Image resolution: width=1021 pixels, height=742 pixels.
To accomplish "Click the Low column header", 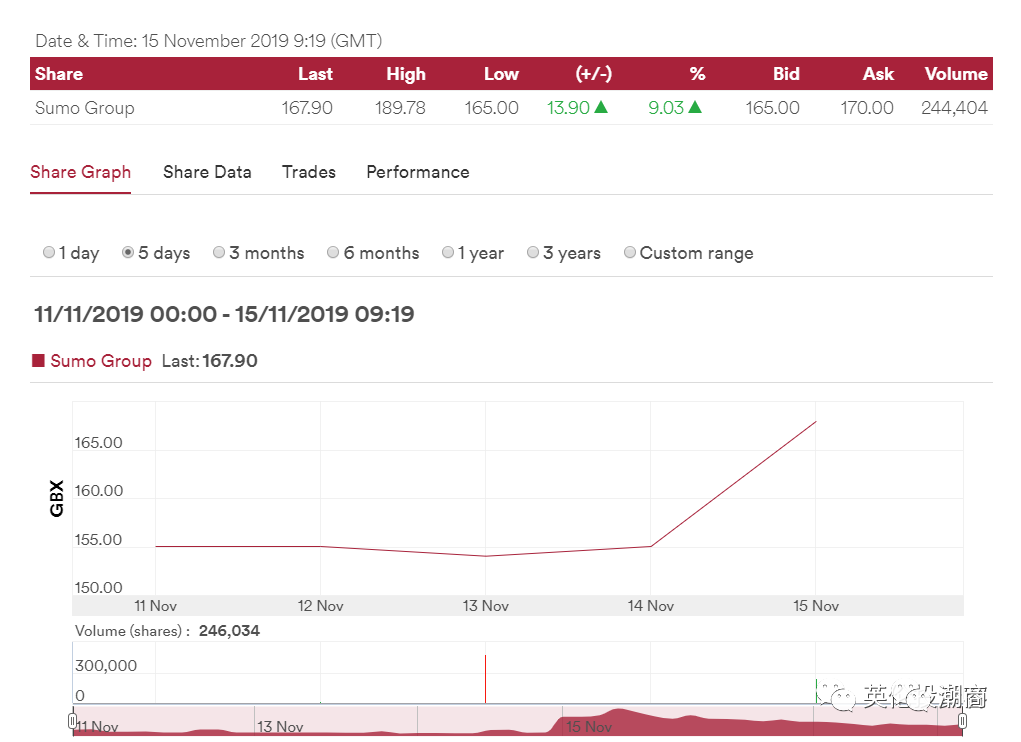I will point(501,74).
